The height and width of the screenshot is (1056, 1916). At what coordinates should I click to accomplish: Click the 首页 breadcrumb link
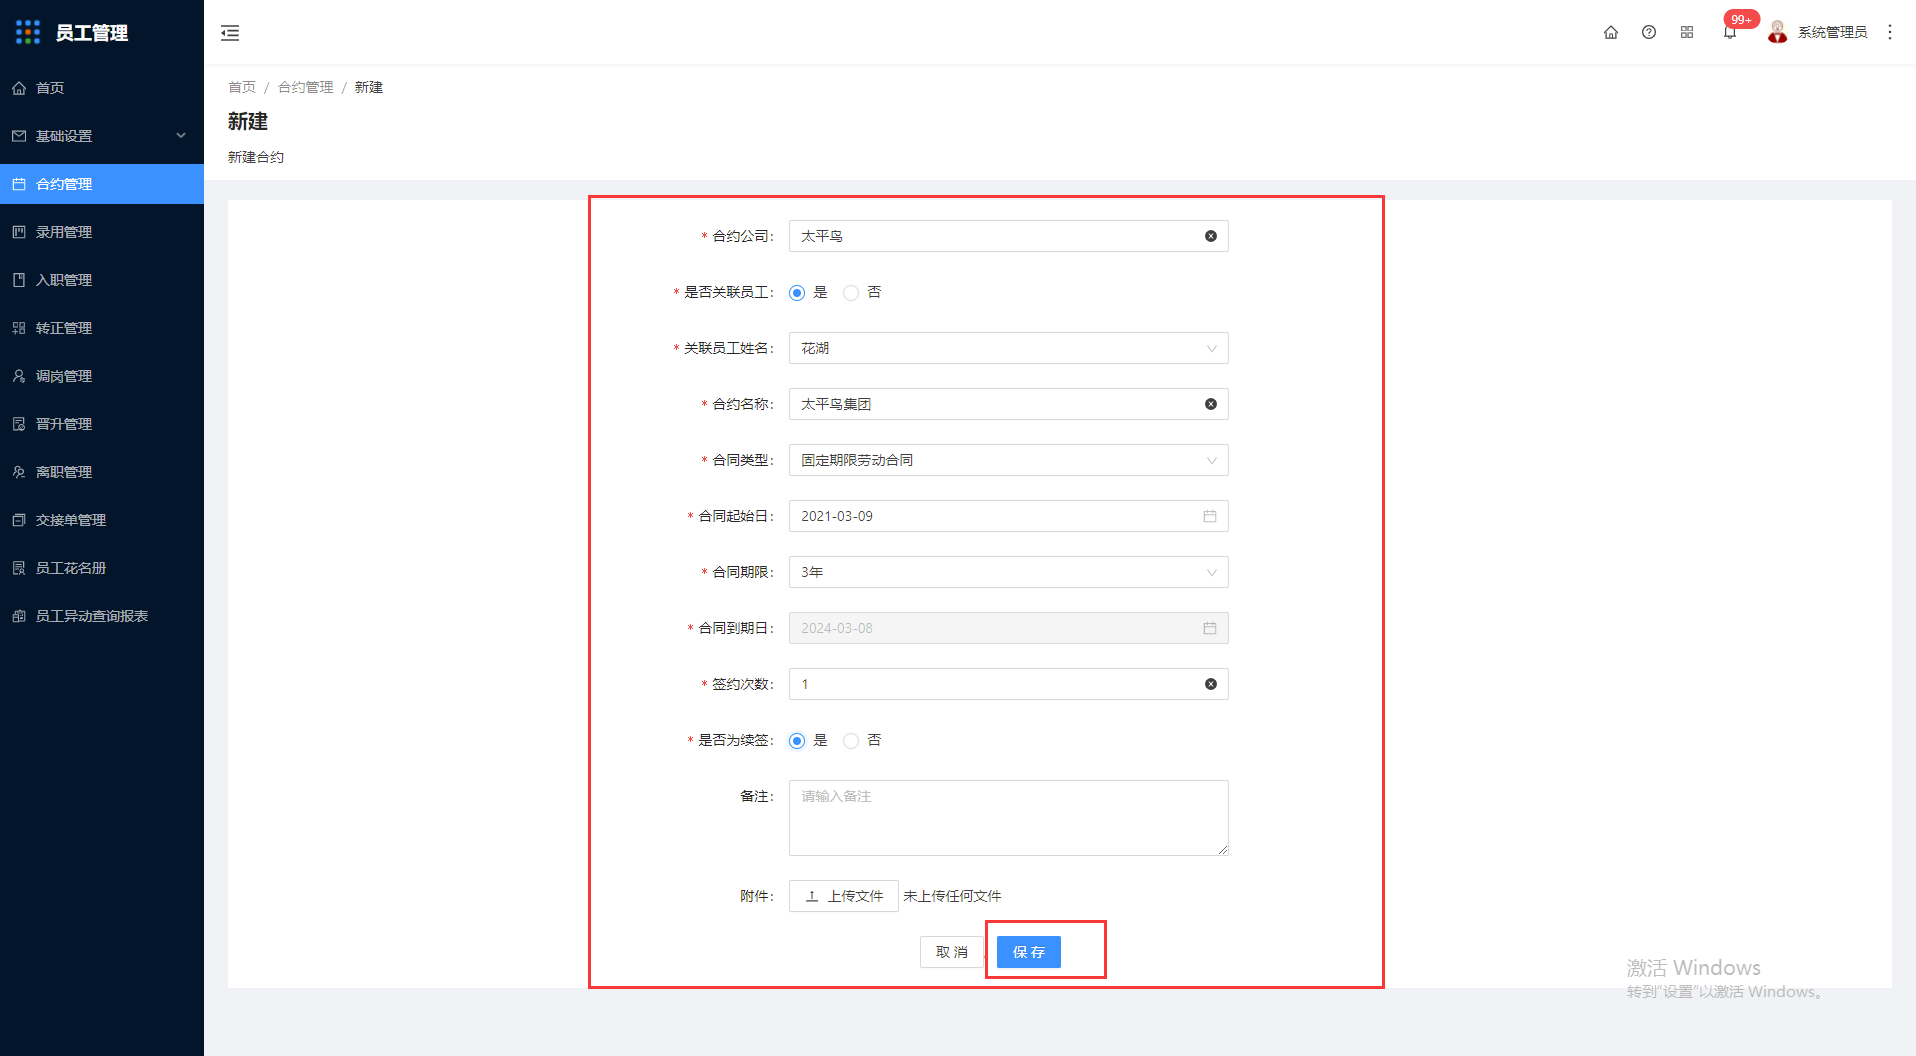pos(242,87)
